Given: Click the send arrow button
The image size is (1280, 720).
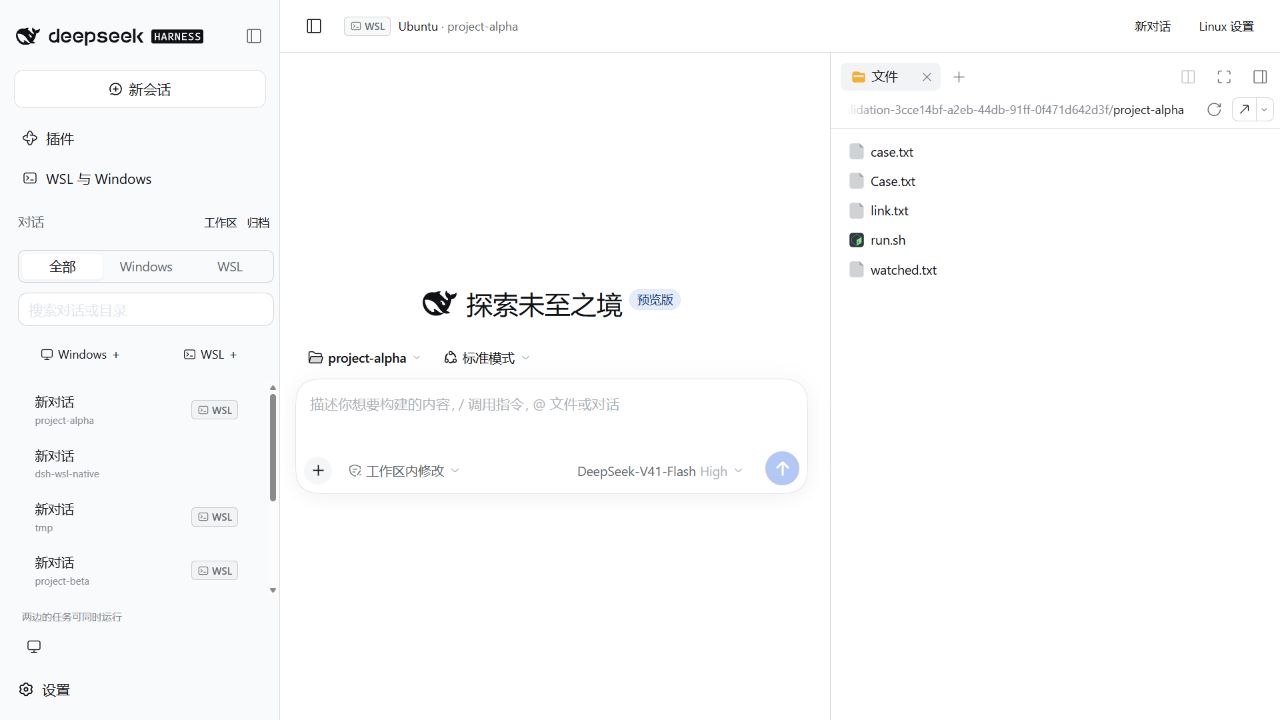Looking at the screenshot, I should (782, 468).
